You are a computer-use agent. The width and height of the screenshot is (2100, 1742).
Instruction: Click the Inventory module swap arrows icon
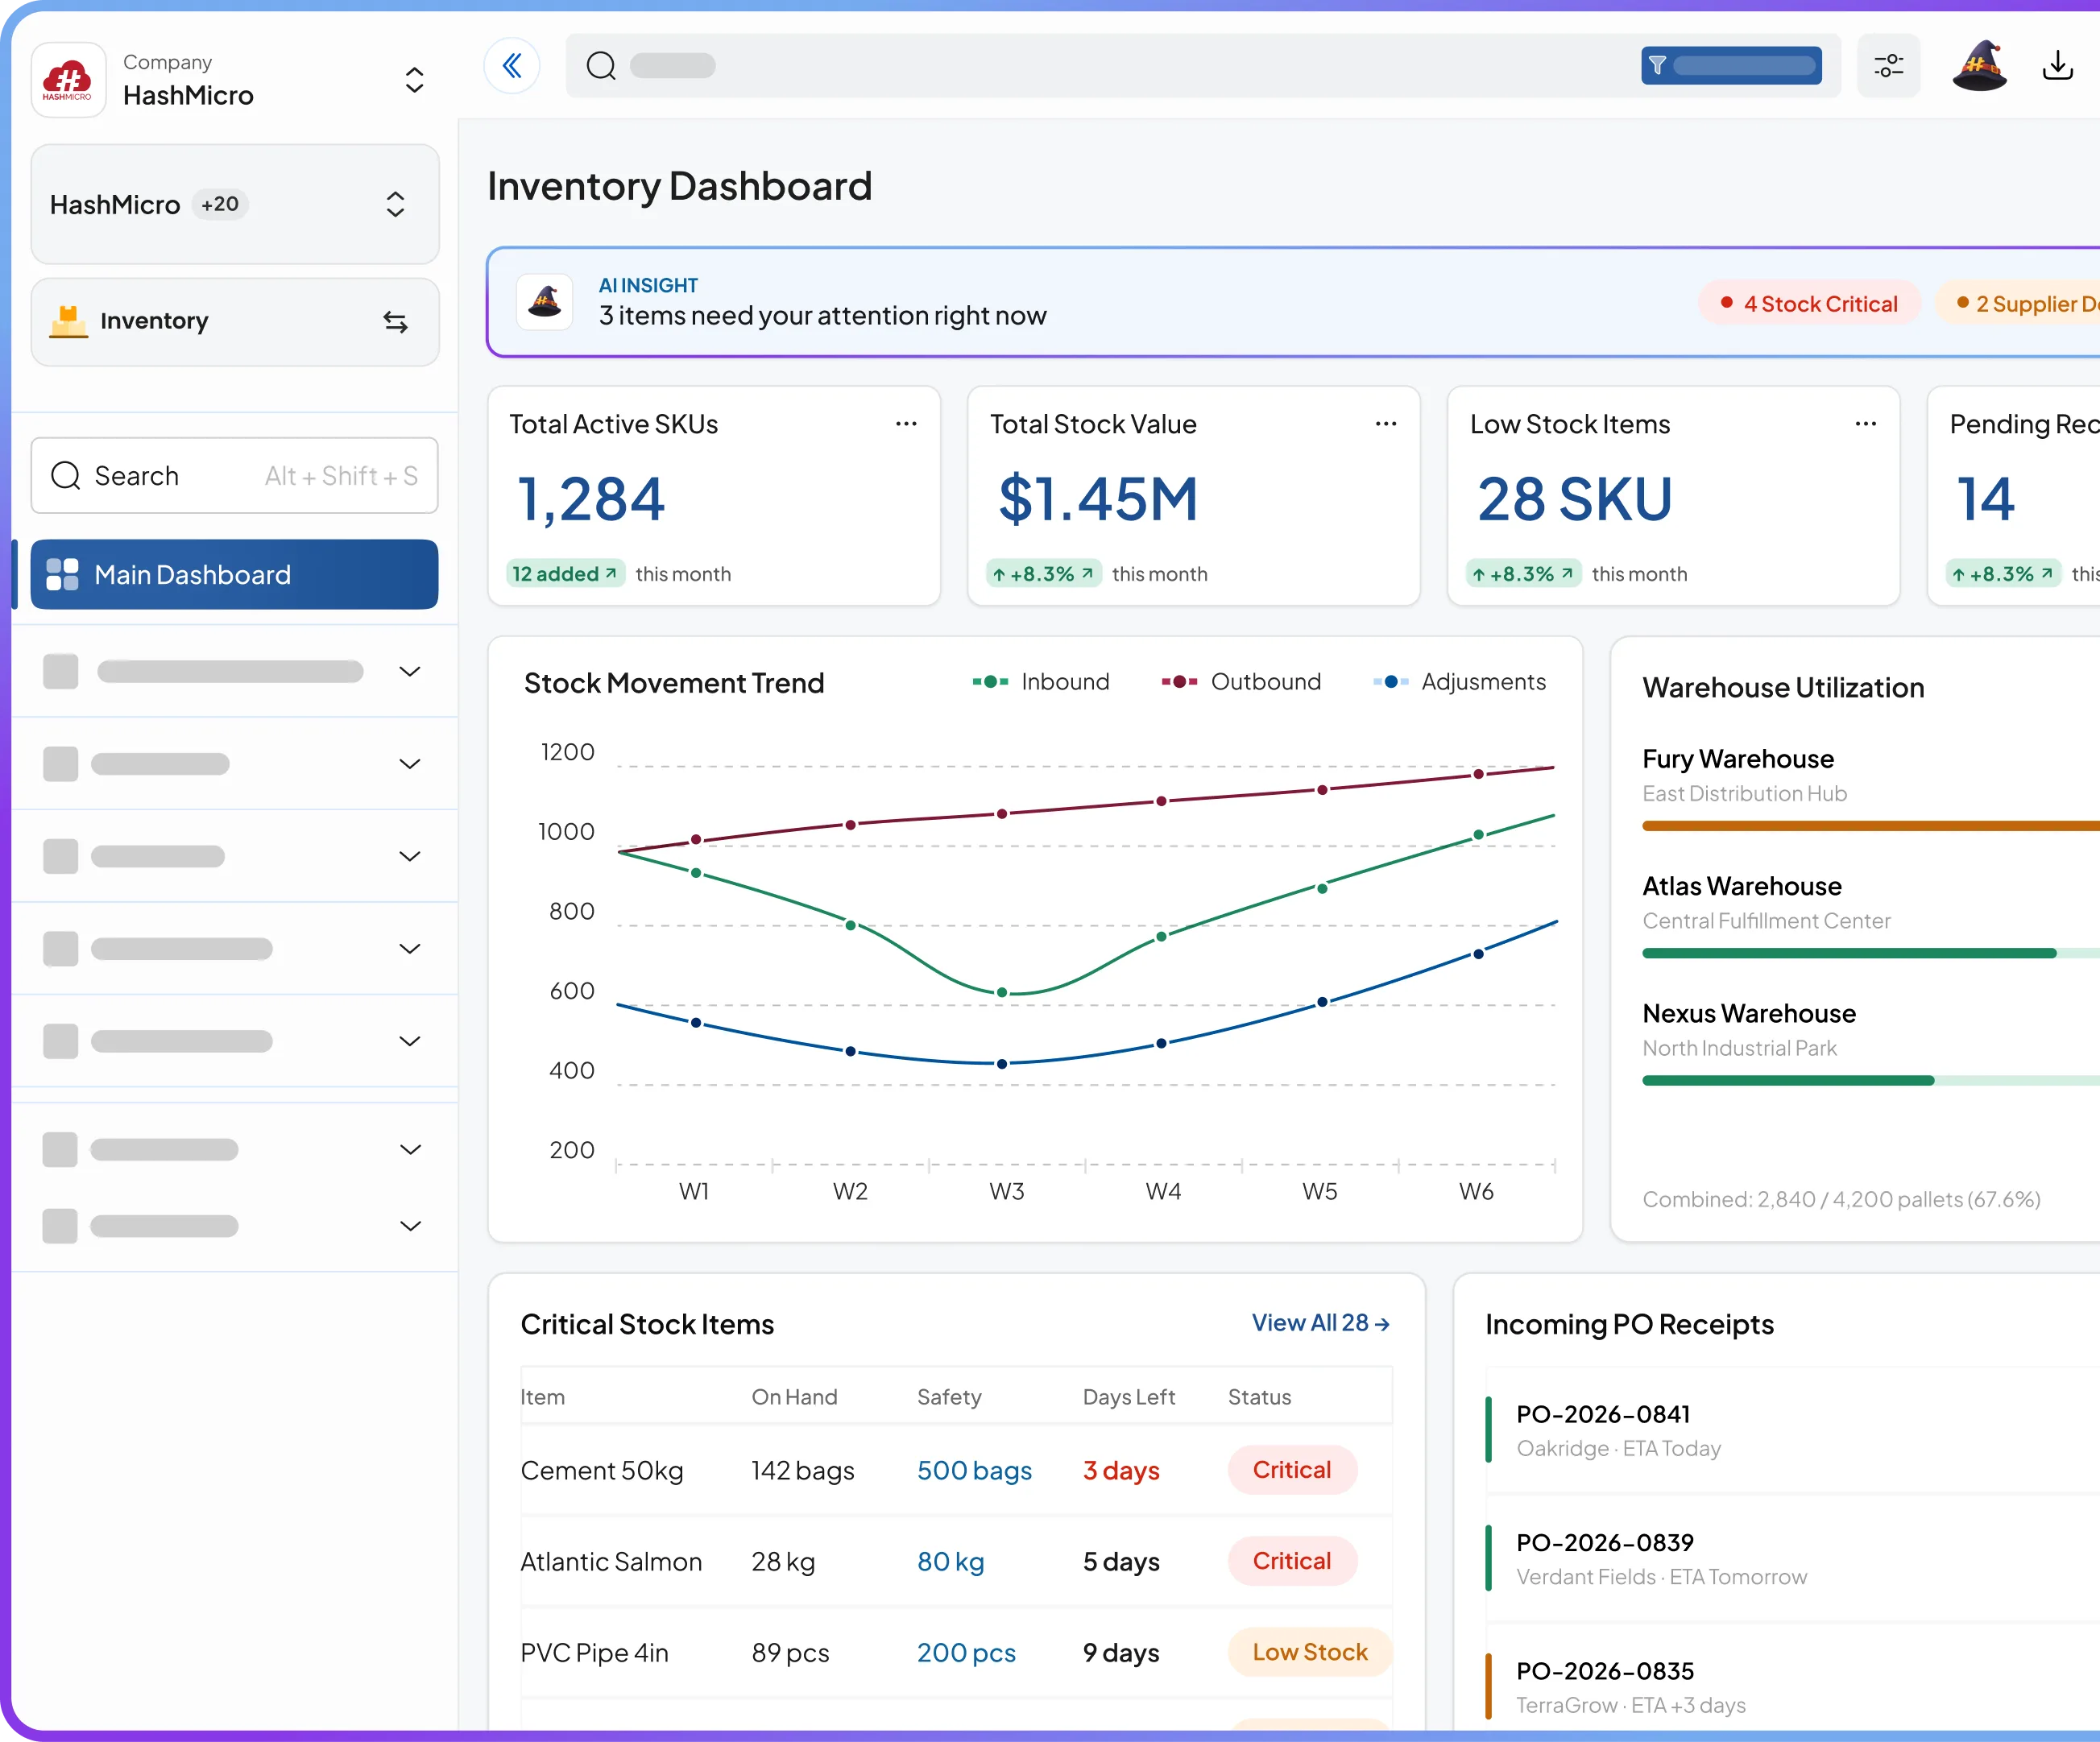[x=395, y=322]
